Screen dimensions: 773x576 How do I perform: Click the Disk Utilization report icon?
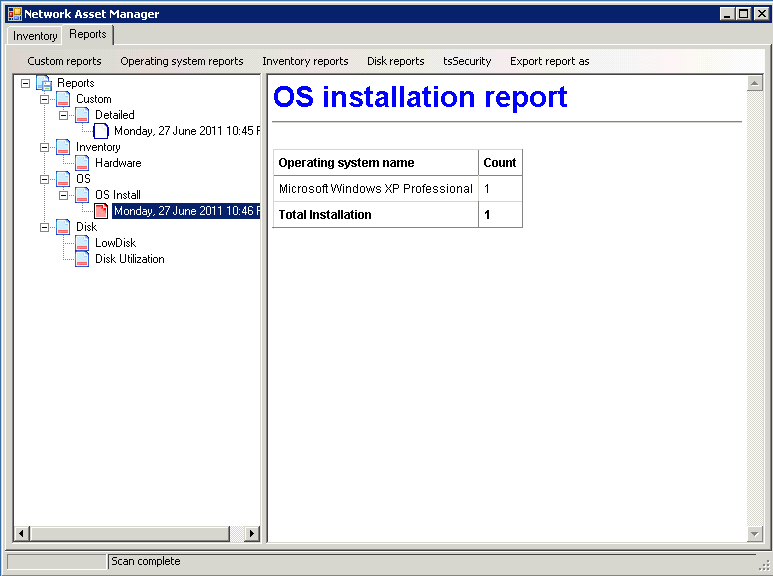82,259
